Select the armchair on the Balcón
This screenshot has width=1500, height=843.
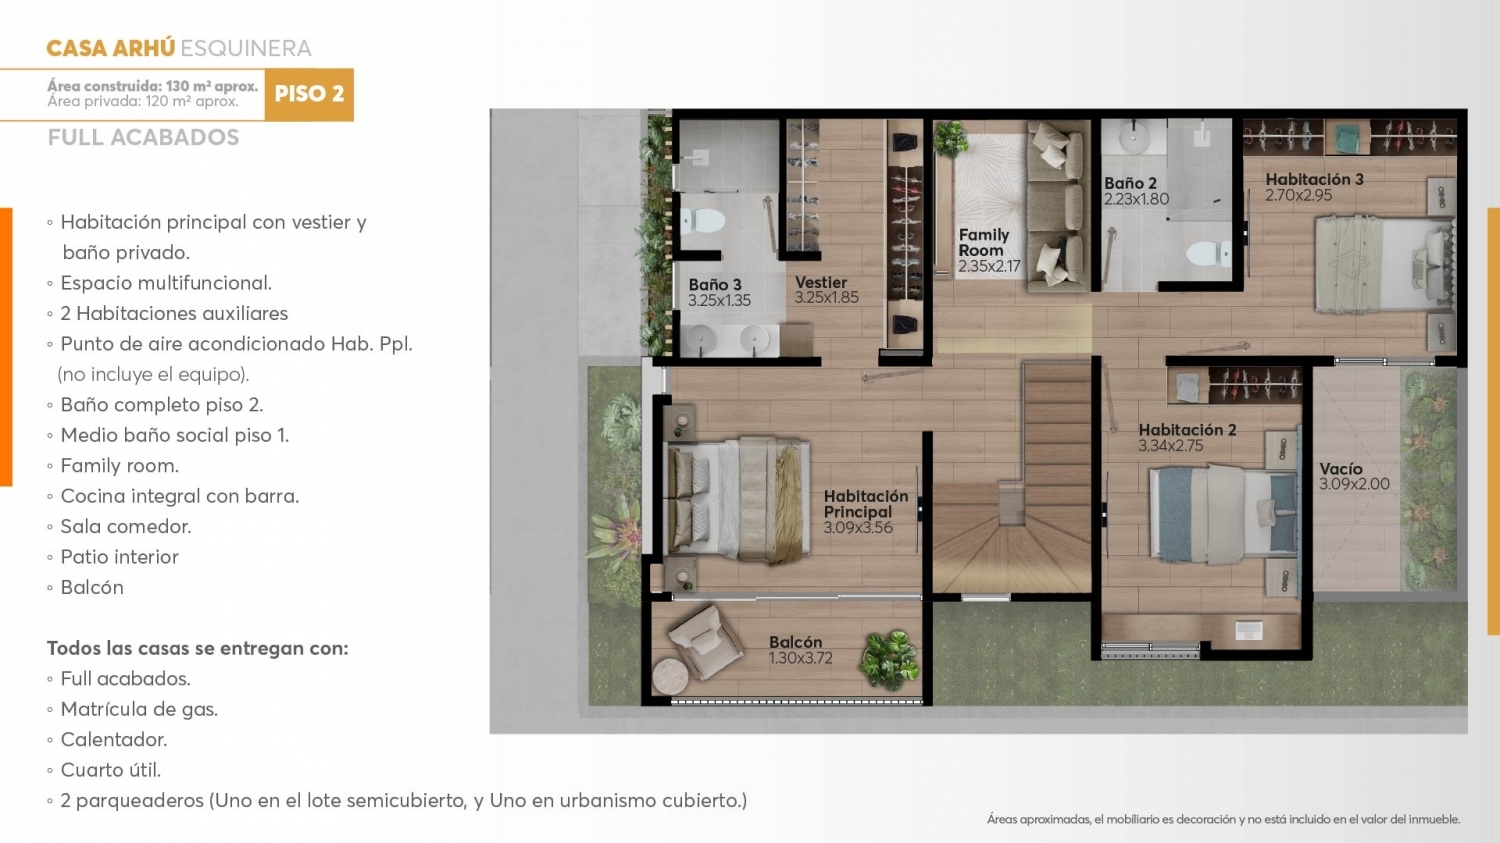tap(706, 638)
